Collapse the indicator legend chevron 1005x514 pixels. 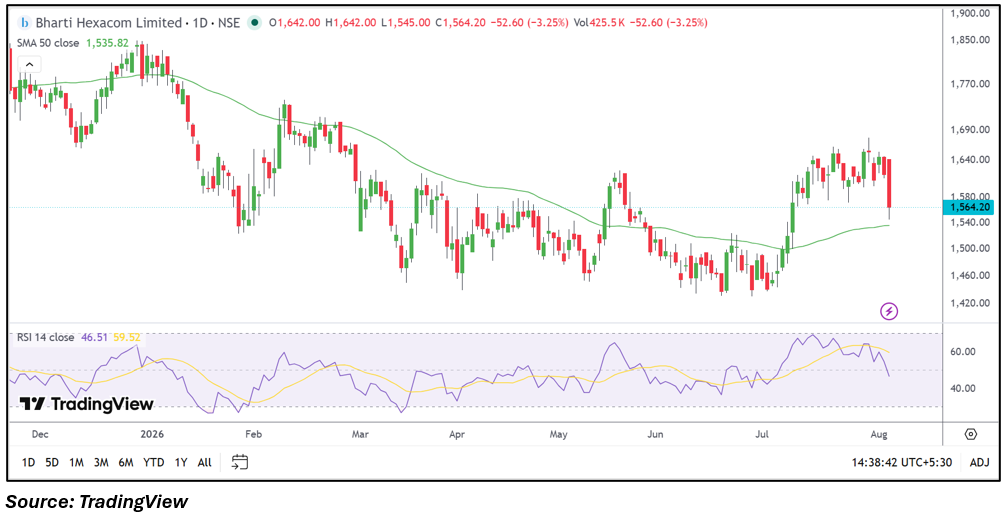[29, 64]
